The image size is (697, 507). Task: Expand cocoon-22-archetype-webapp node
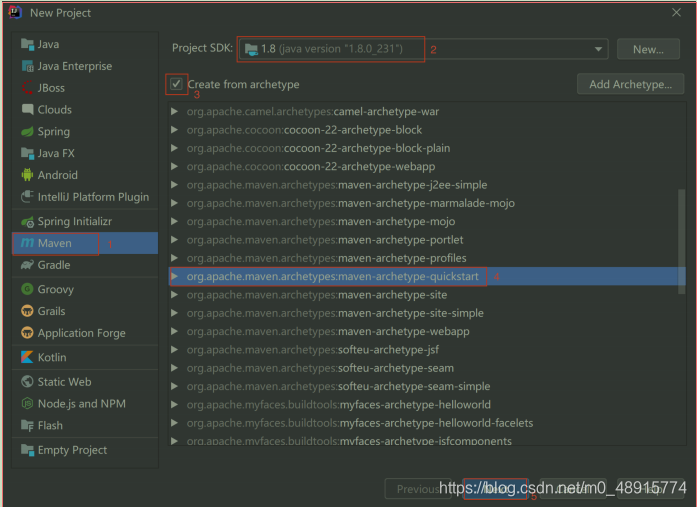point(175,166)
